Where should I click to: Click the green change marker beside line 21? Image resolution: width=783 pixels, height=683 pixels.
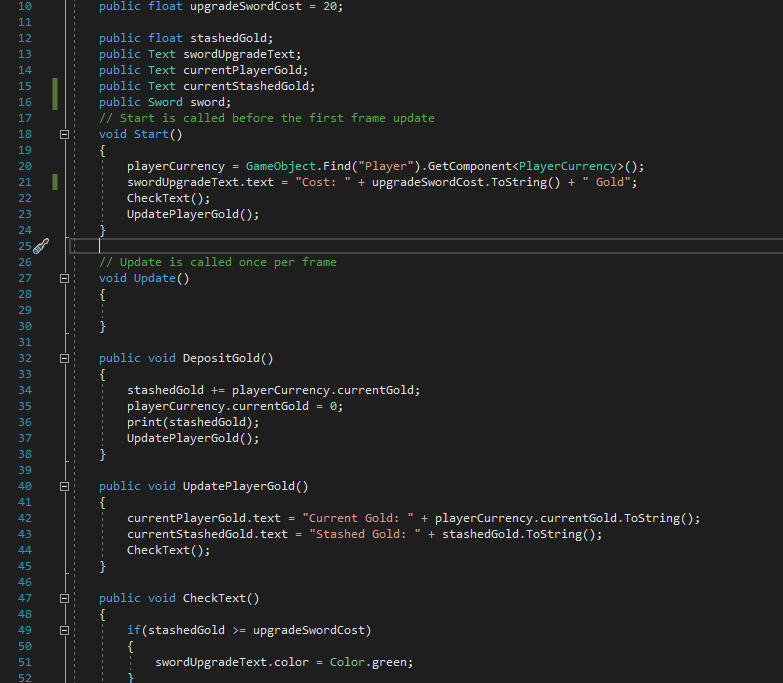(x=55, y=182)
